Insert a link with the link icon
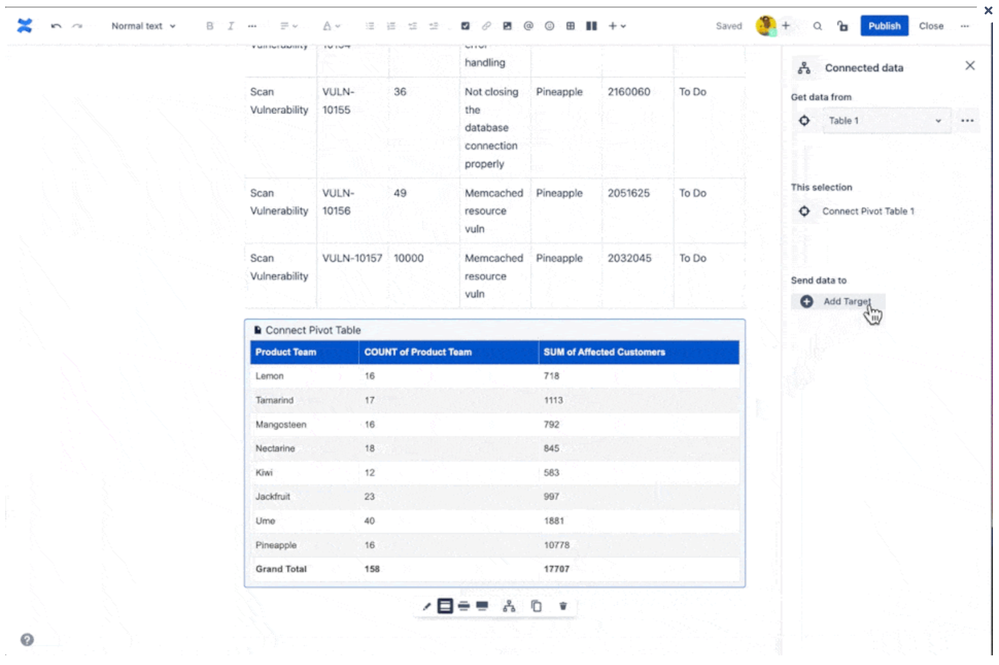 point(487,25)
